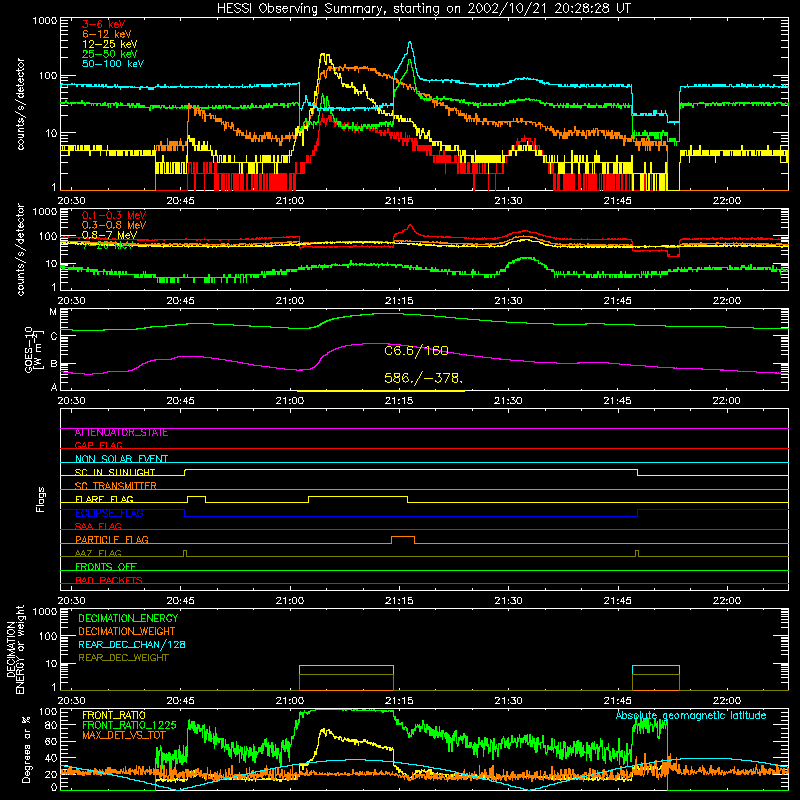Click the orange MAX_DET_VS_TOT legend label
The image size is (800, 800).
coord(124,735)
